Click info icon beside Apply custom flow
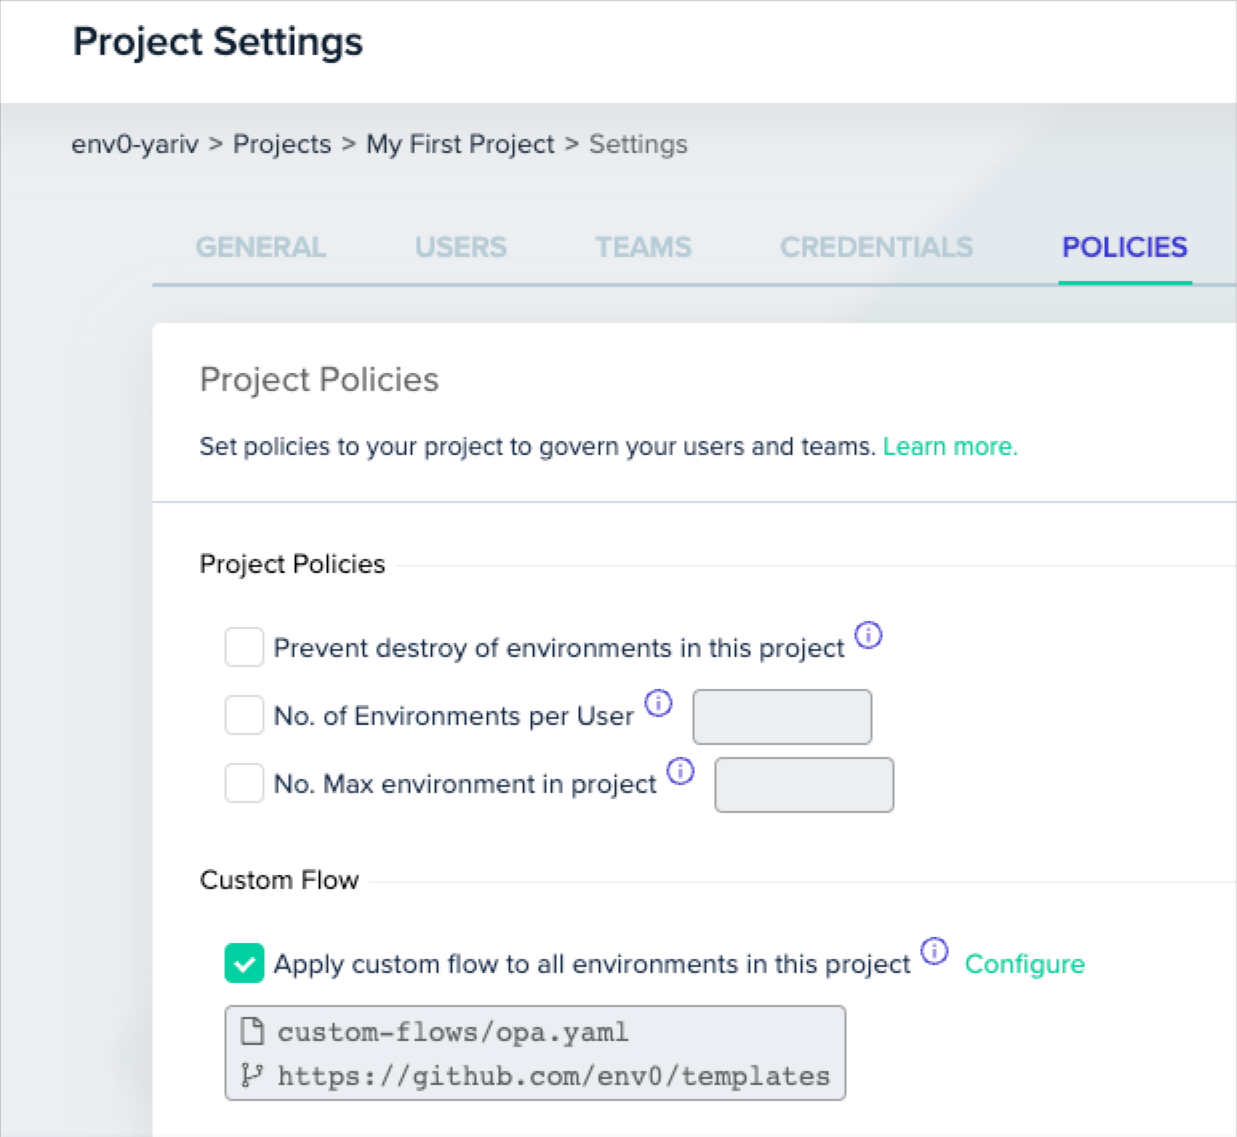This screenshot has width=1237, height=1137. [934, 951]
